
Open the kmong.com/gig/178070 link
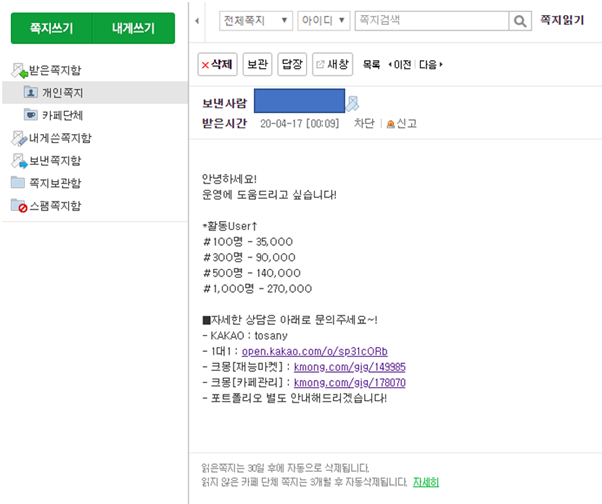click(x=349, y=383)
